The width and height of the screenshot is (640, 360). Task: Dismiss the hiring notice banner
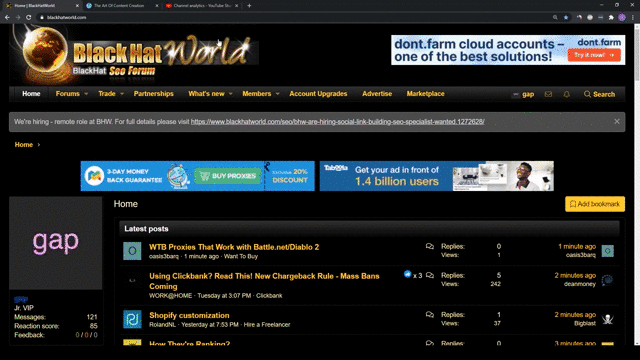617,122
